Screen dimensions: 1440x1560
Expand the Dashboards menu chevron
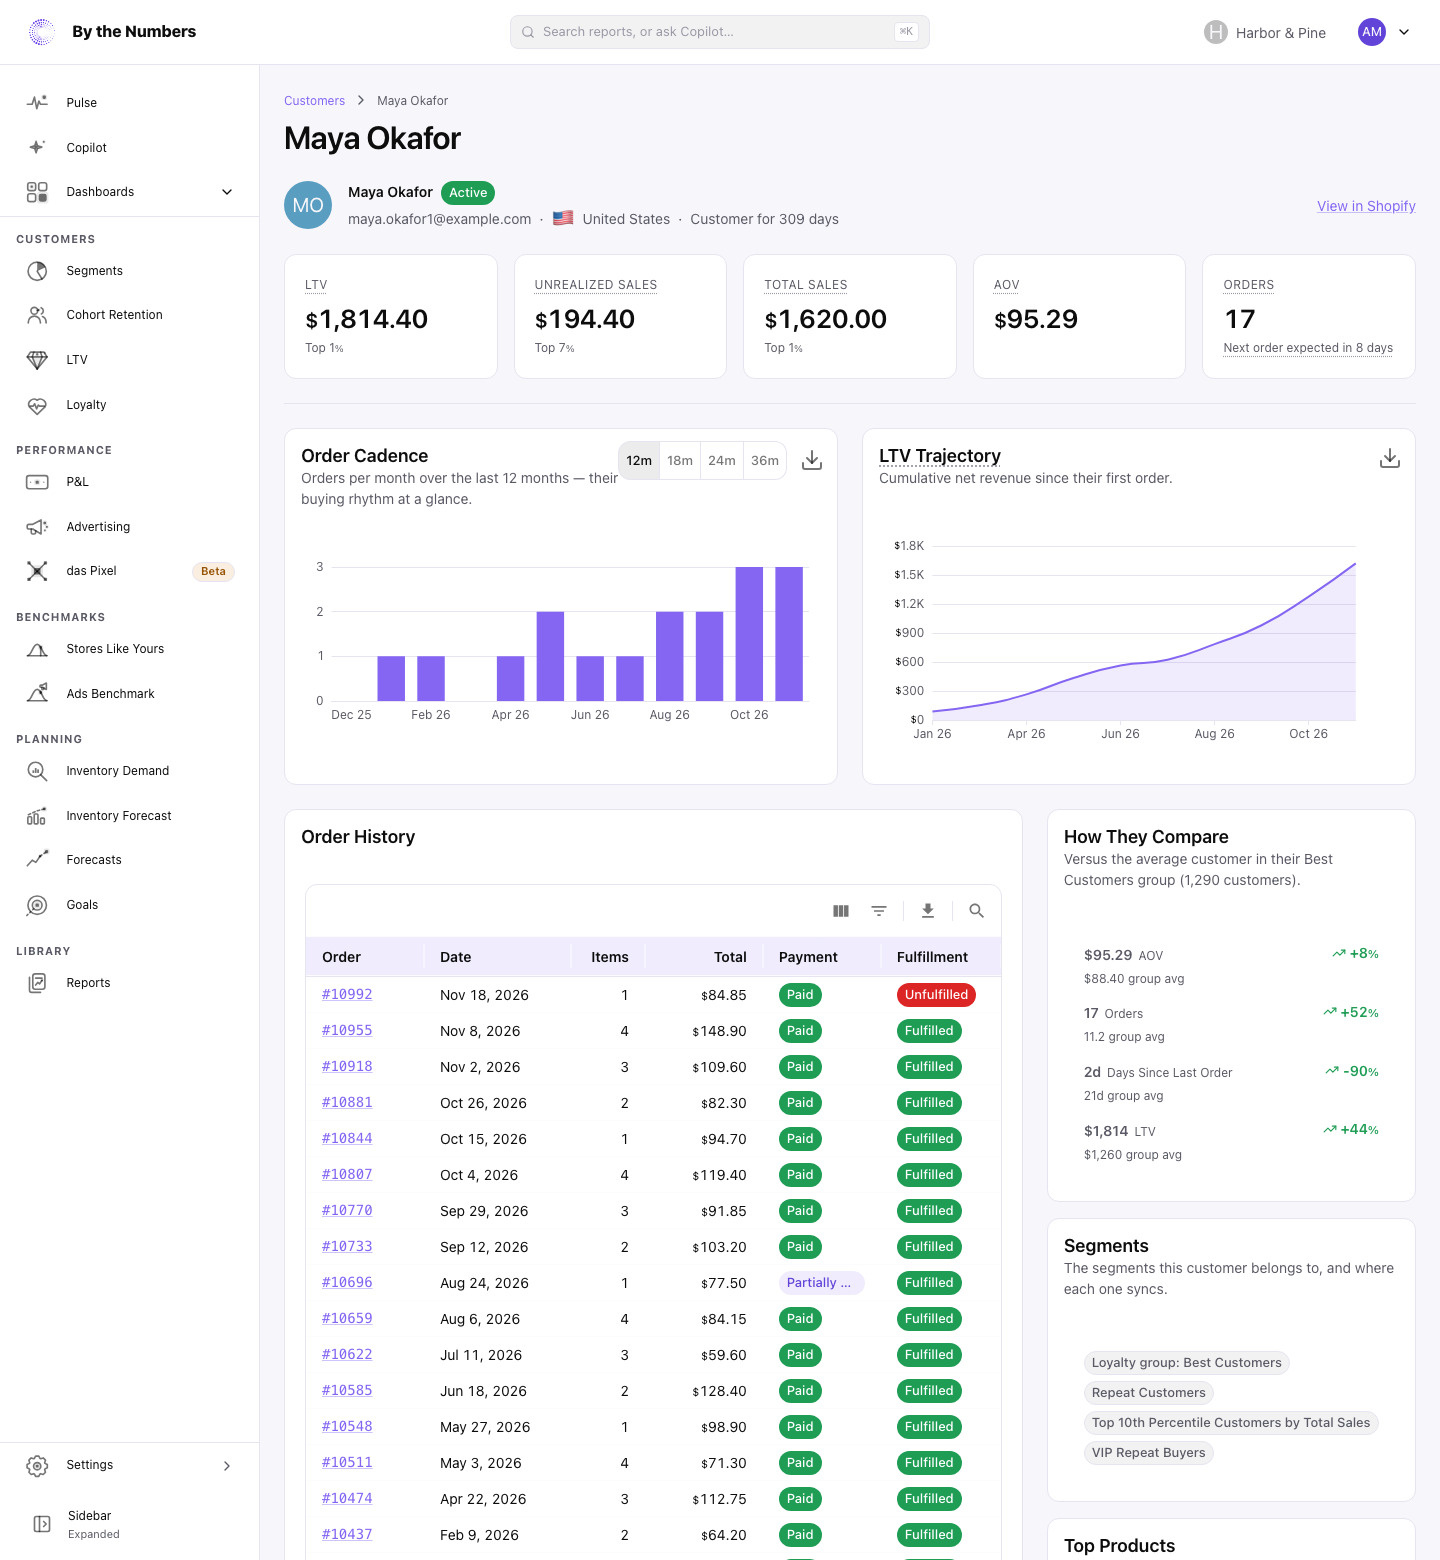pyautogui.click(x=227, y=192)
